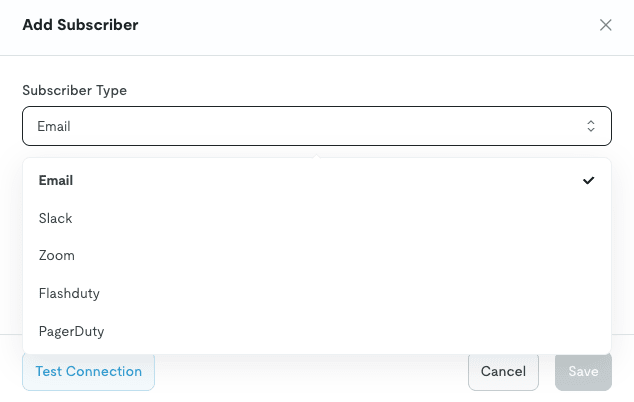Pick Zoom from the dropdown options

tap(57, 256)
